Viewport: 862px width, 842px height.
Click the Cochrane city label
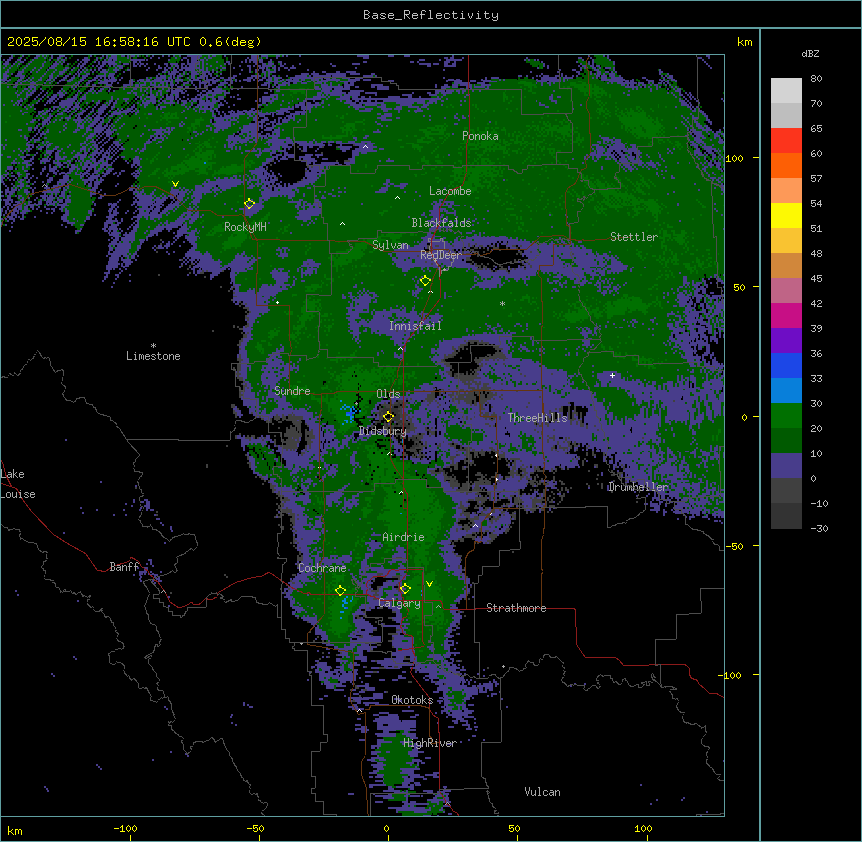point(322,568)
